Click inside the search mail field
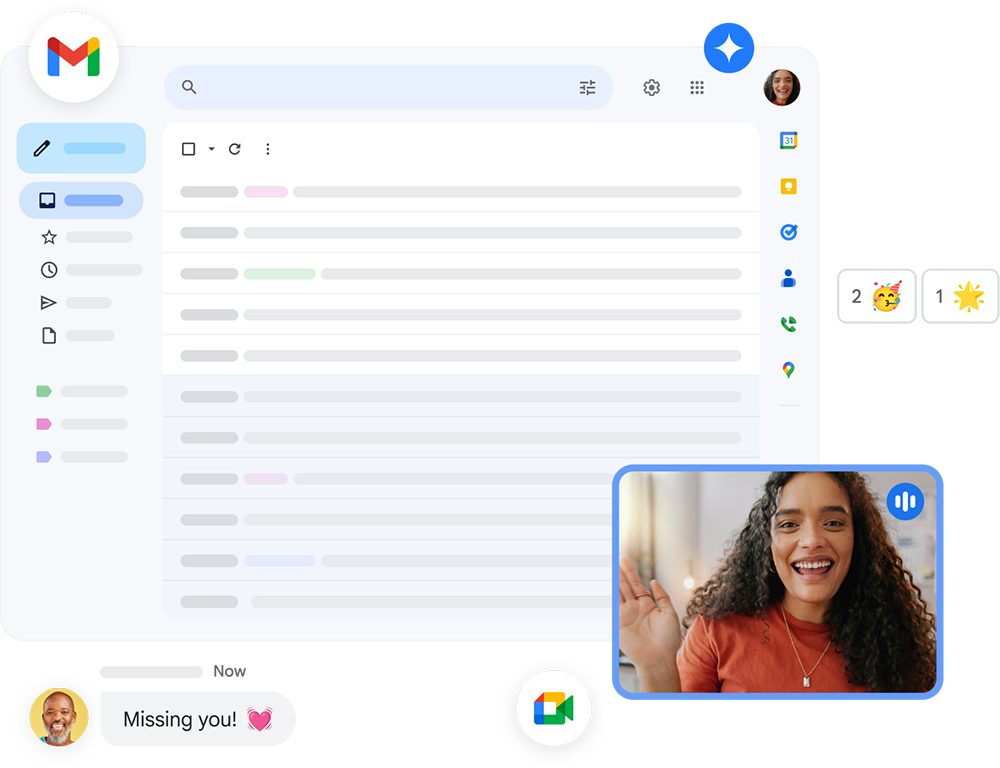Image resolution: width=1000 pixels, height=768 pixels. [380, 88]
